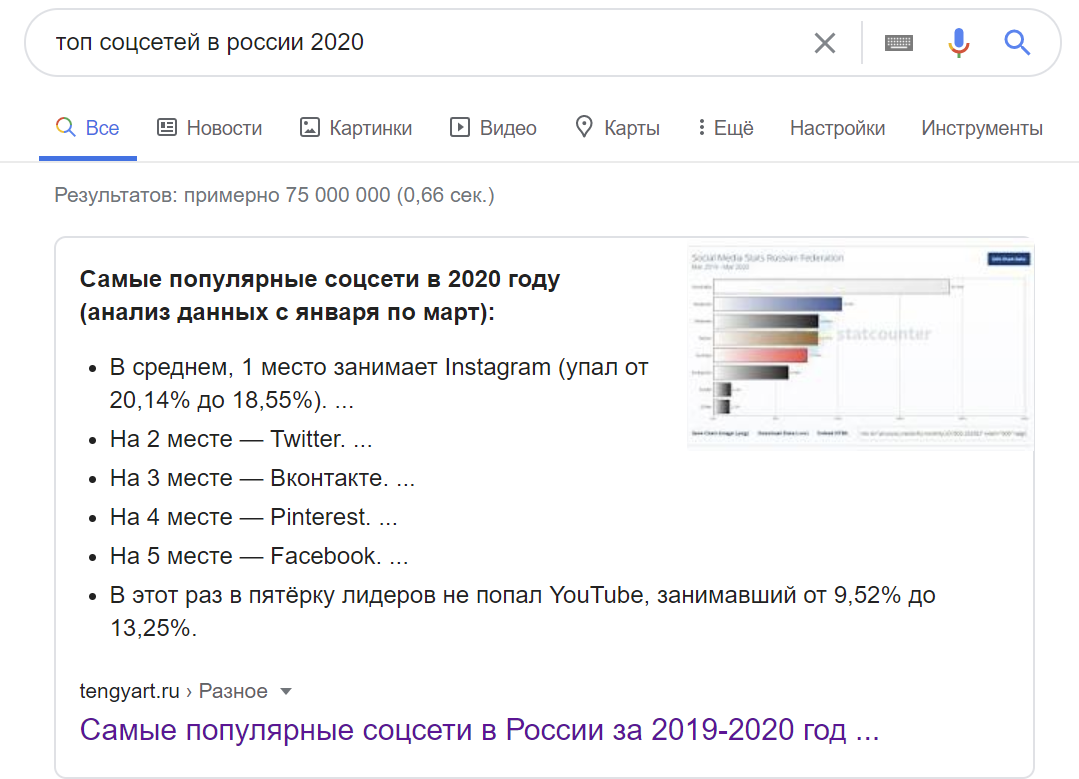Viewport: 1079px width, 779px height.
Task: Open Инструменты
Action: [x=982, y=128]
